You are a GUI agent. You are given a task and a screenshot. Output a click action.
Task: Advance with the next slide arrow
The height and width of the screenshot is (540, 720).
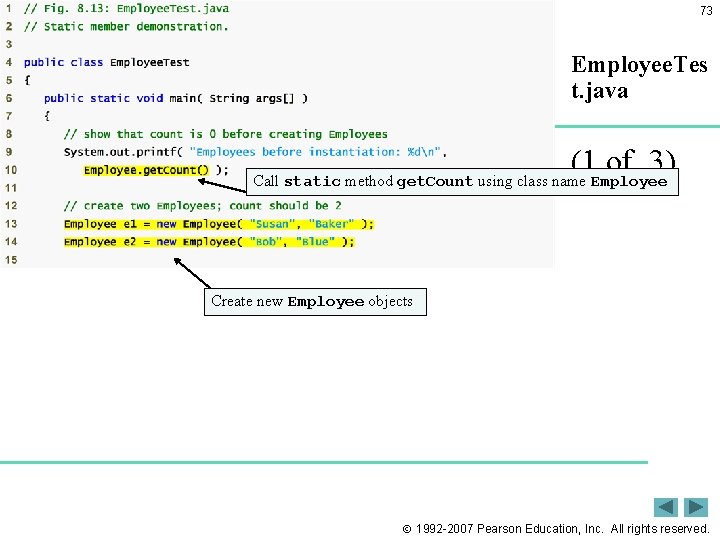click(x=696, y=507)
